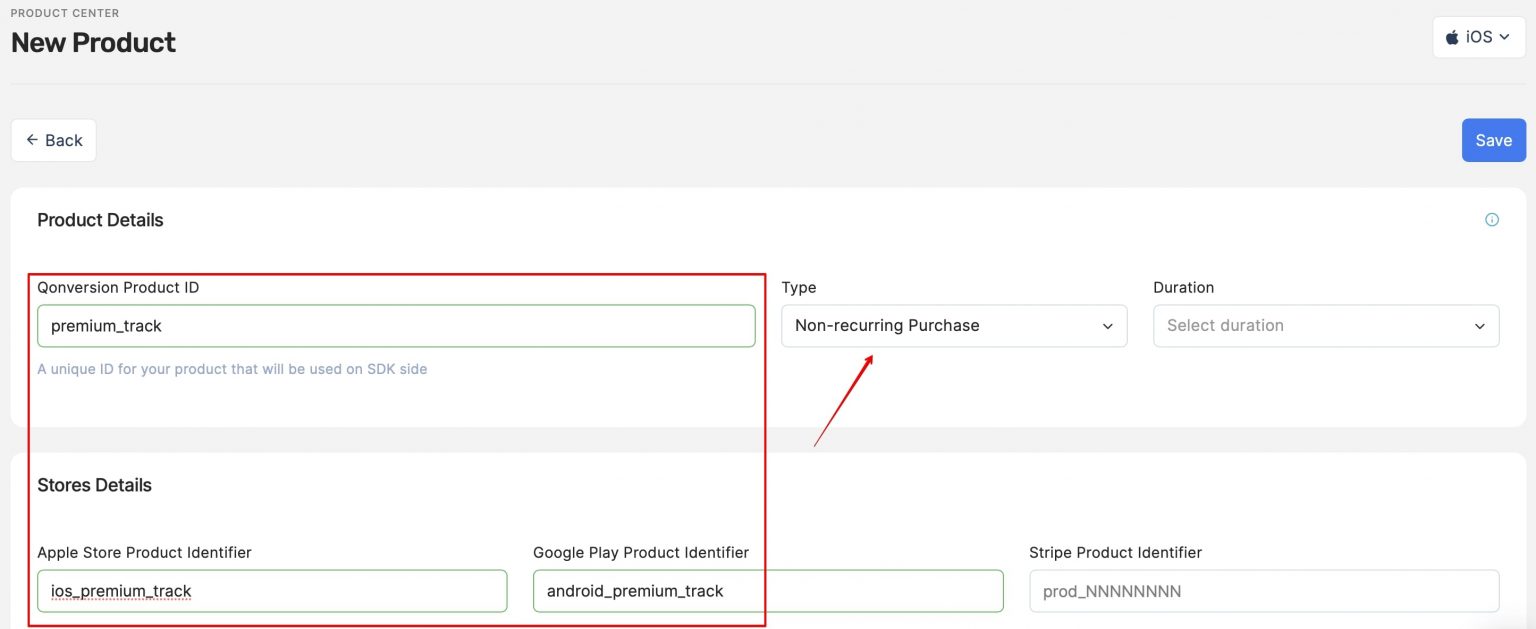Viewport: 1536px width, 629px height.
Task: Click the Stores Details section header
Action: 94,485
